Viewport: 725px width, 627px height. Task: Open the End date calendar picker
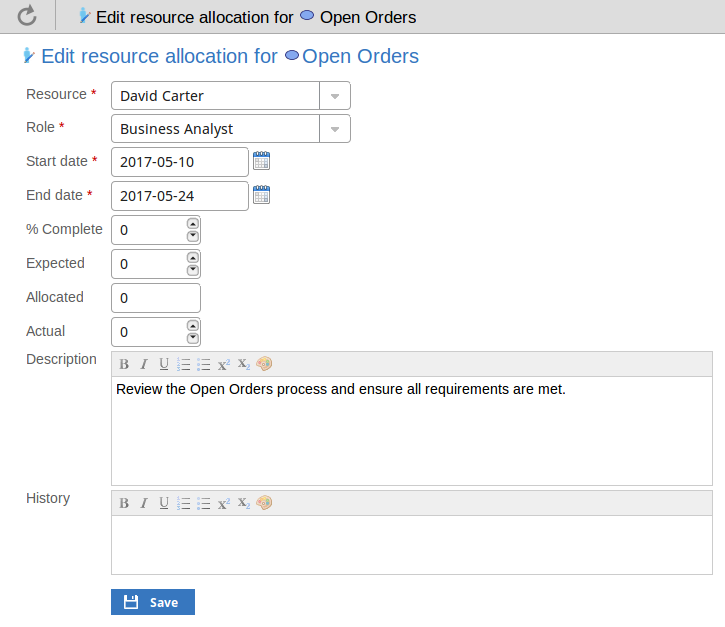262,195
